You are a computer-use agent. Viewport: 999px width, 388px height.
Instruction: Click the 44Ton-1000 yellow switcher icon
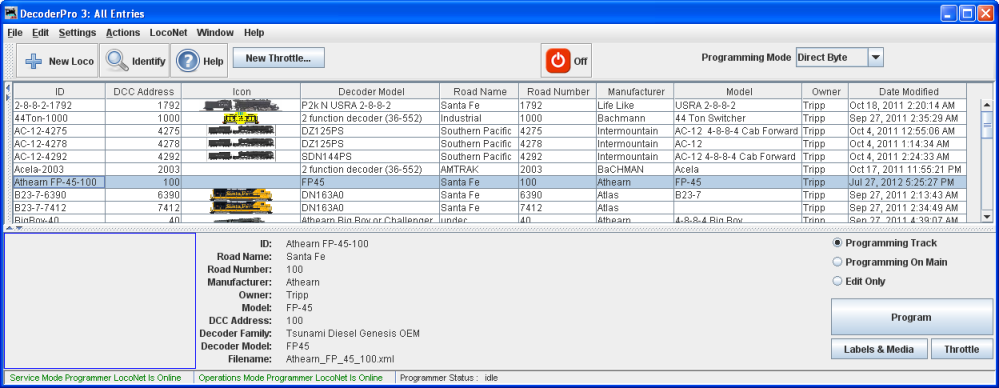(240, 118)
